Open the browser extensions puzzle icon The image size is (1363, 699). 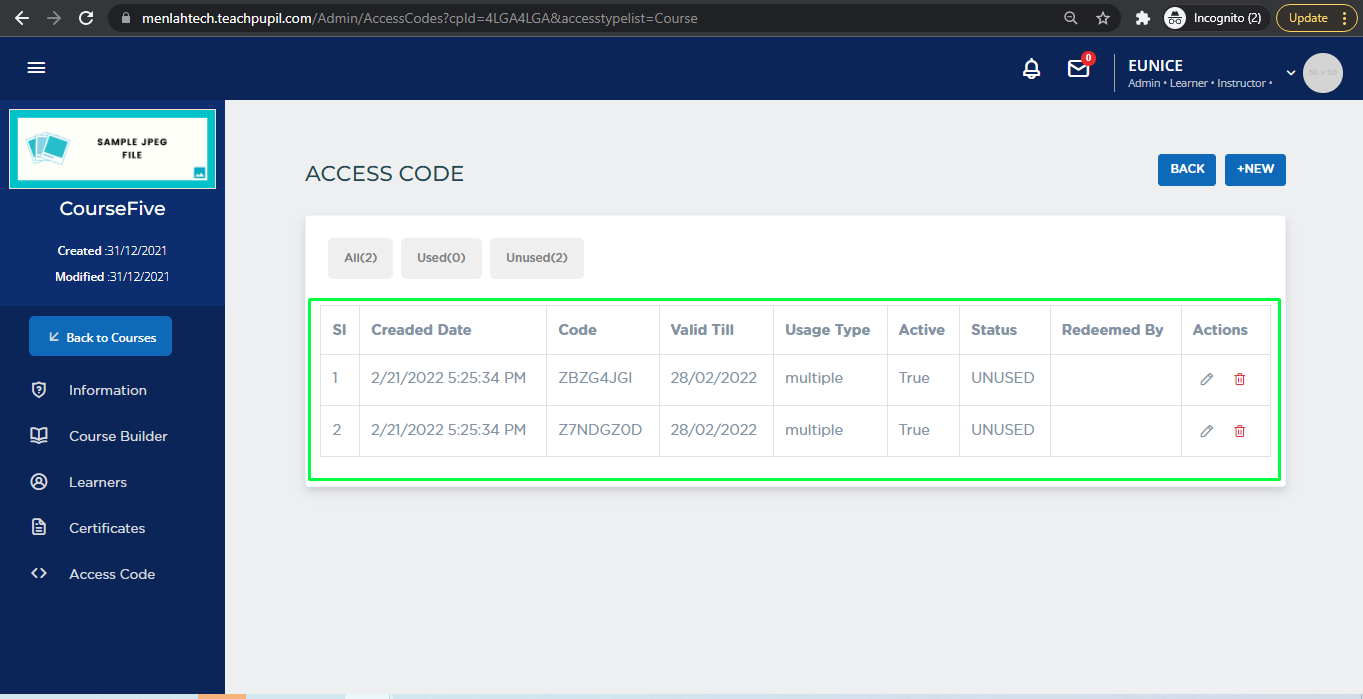pyautogui.click(x=1143, y=18)
